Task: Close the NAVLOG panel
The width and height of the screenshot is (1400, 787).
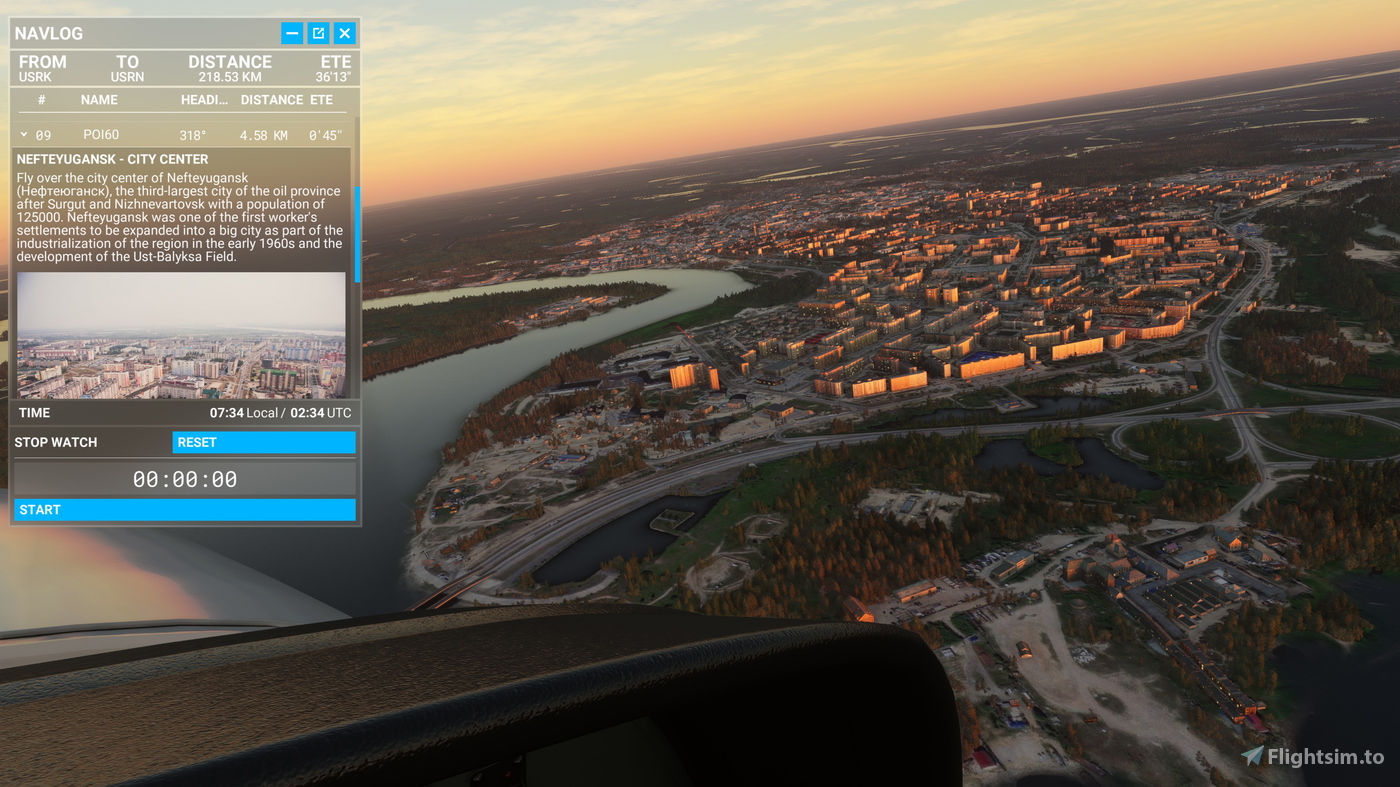Action: [345, 33]
